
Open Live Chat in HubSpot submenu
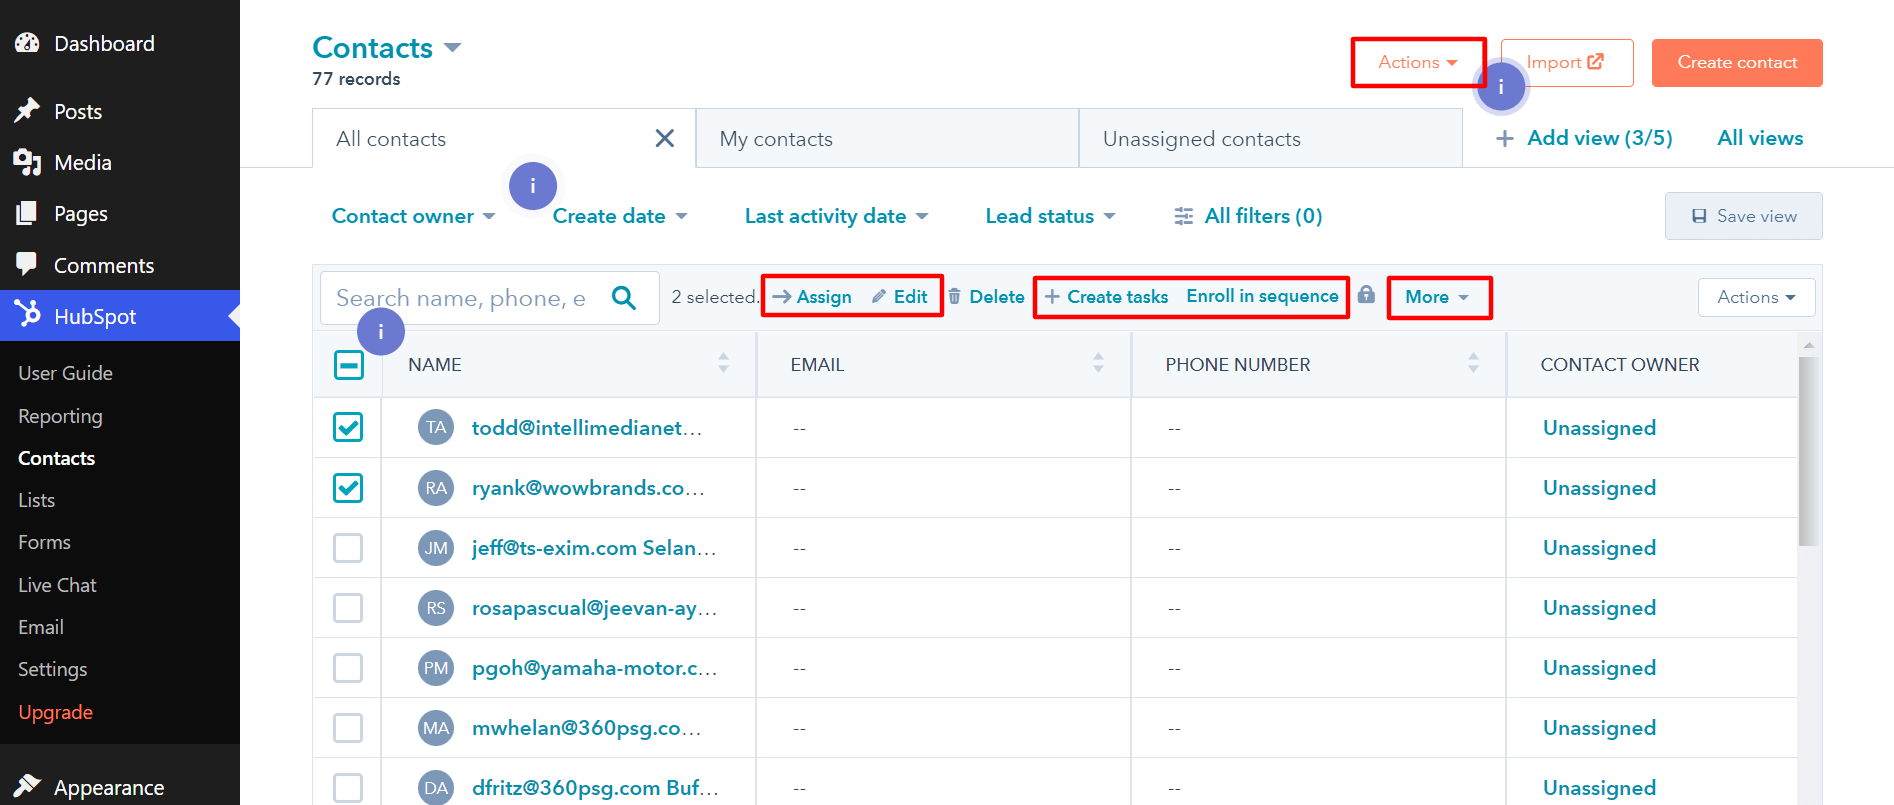[x=57, y=585]
